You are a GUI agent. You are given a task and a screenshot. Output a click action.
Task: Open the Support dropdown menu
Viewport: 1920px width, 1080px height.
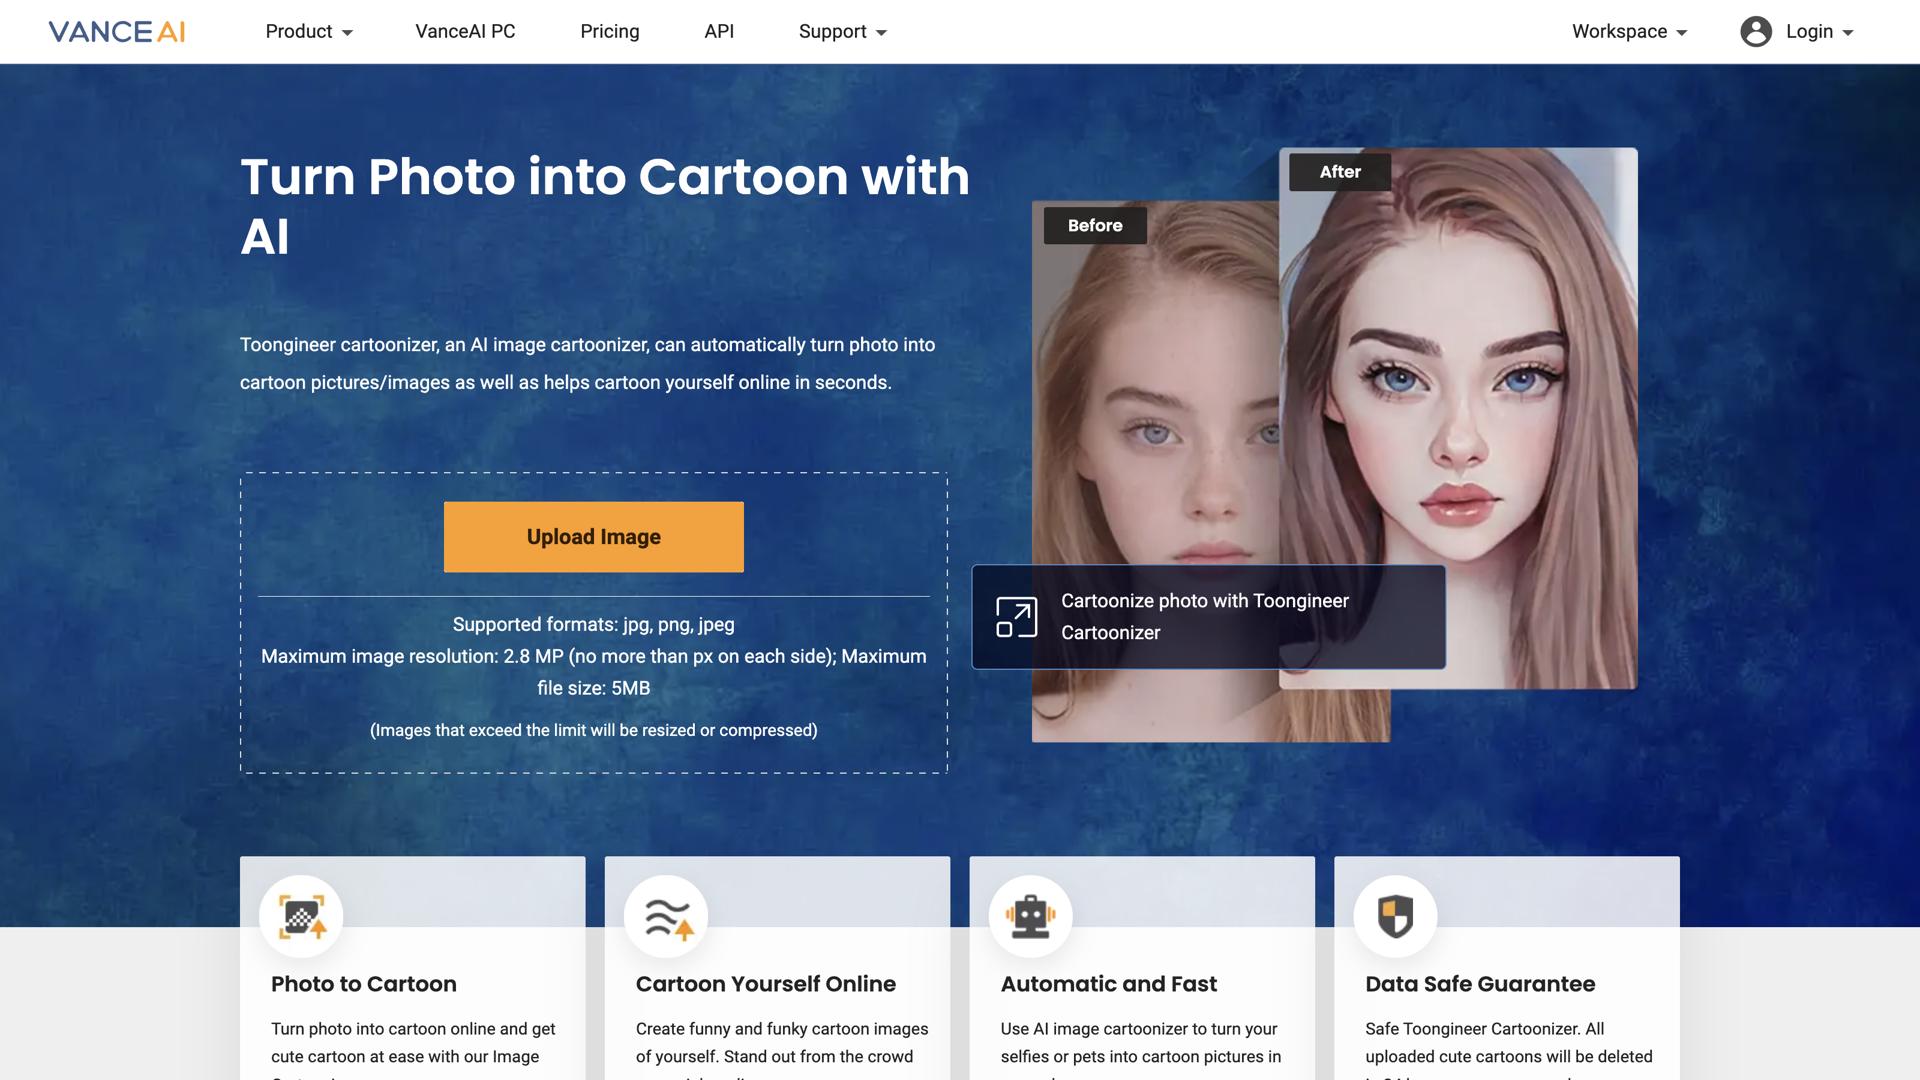tap(842, 32)
